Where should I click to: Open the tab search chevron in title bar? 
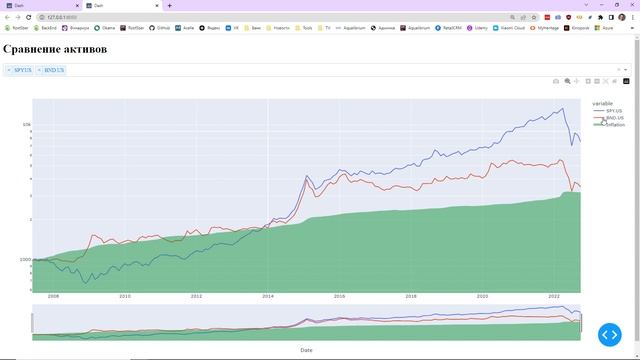(586, 5)
